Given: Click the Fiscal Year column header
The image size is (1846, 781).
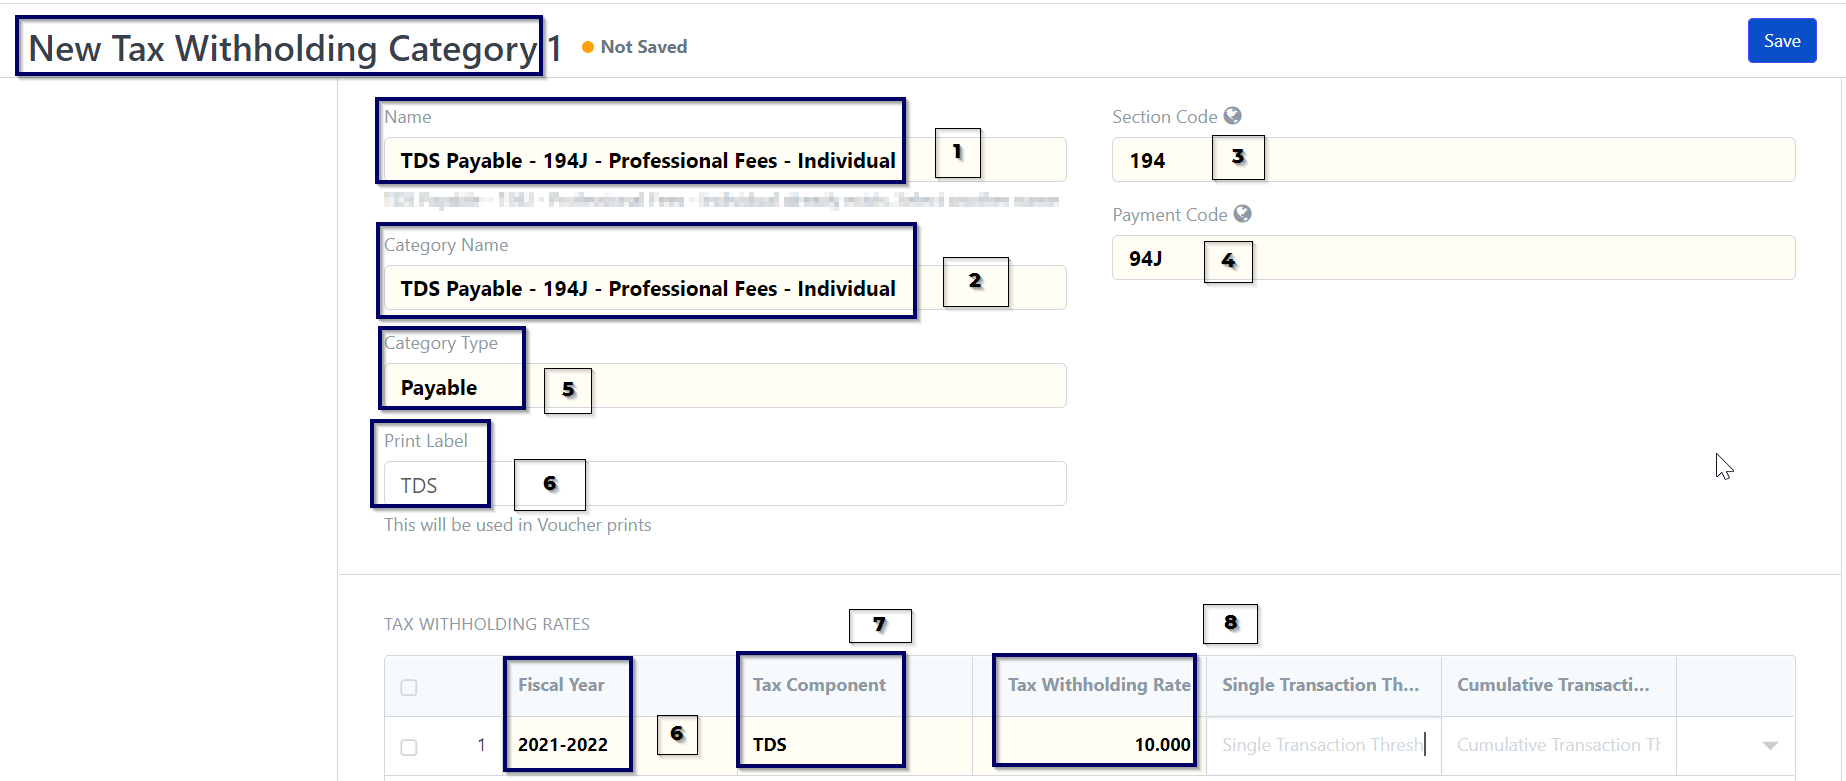Looking at the screenshot, I should click(561, 685).
